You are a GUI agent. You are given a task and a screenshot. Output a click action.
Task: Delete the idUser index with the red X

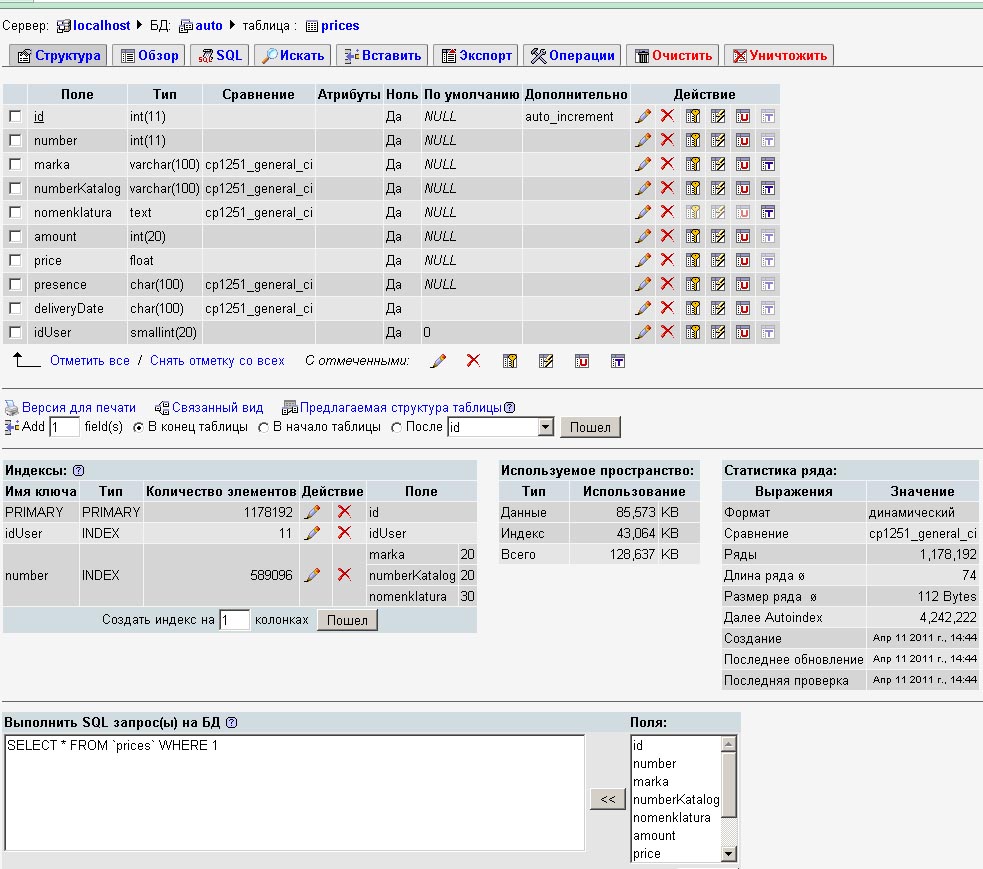point(344,533)
